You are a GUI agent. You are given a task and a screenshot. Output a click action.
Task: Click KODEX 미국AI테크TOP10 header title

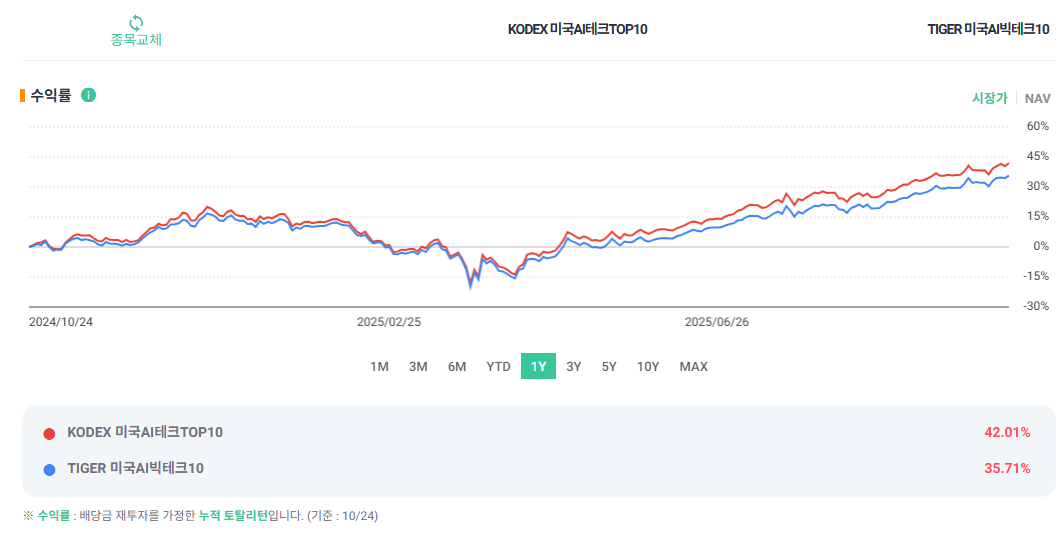[x=577, y=29]
